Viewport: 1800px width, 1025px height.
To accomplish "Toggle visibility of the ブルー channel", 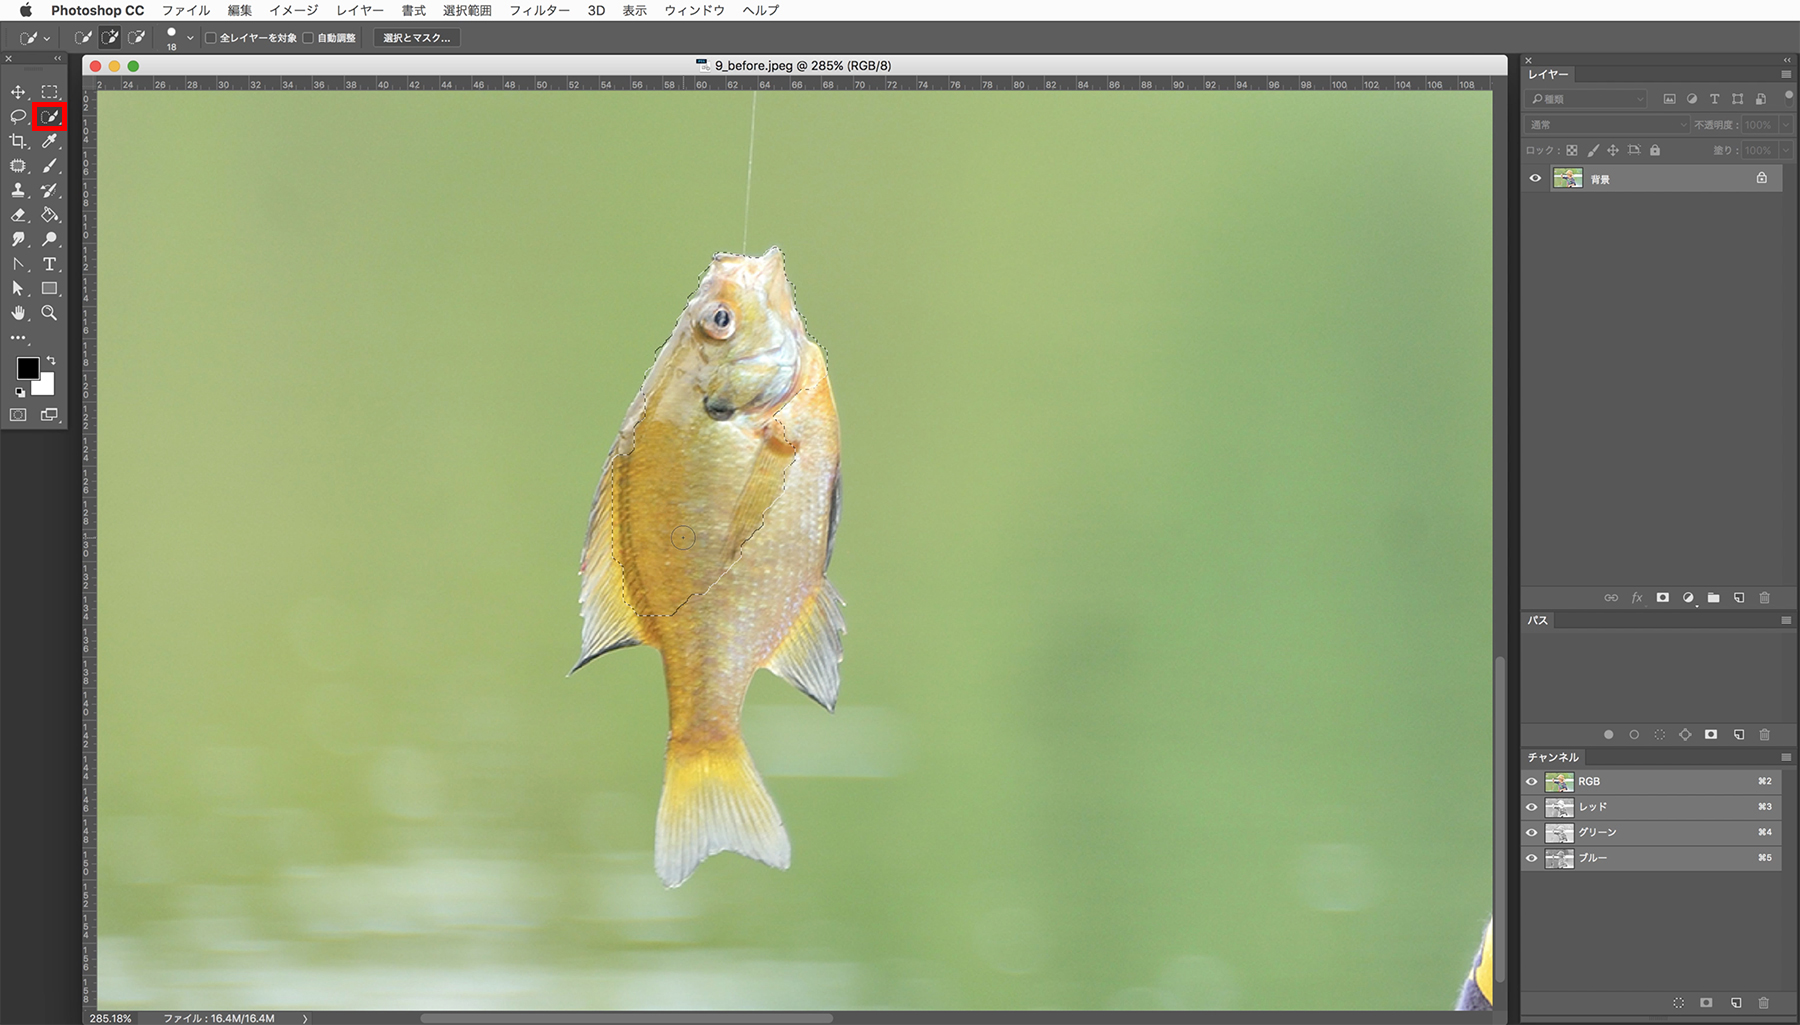I will [1532, 858].
